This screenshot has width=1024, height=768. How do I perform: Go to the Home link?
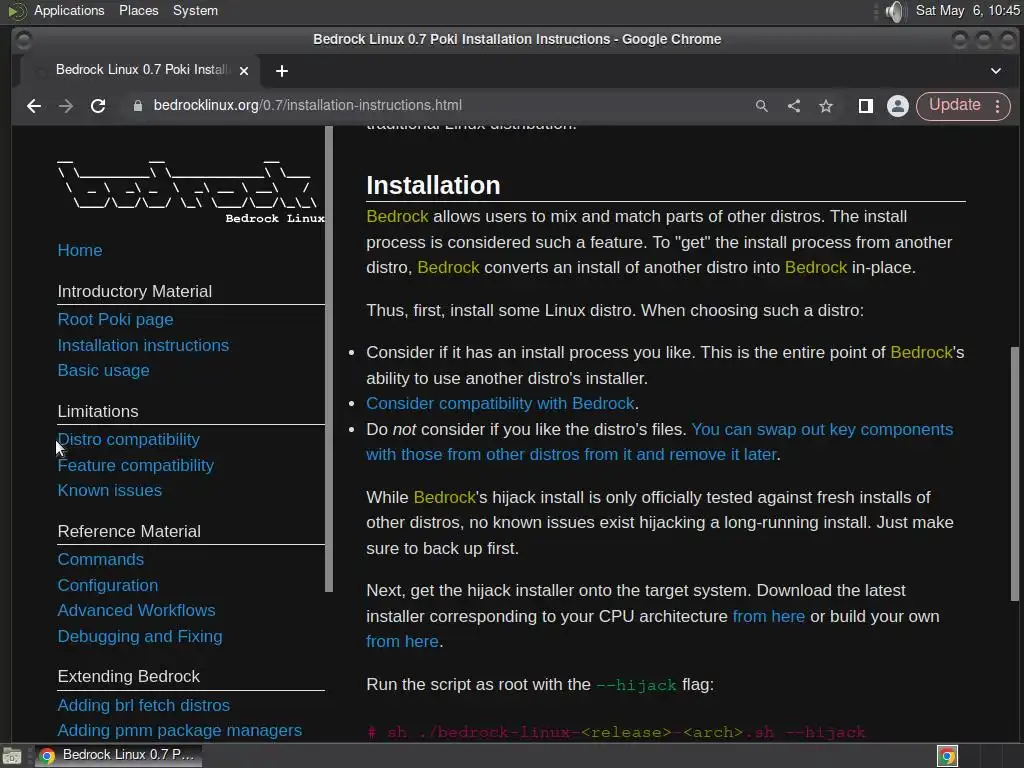point(80,250)
